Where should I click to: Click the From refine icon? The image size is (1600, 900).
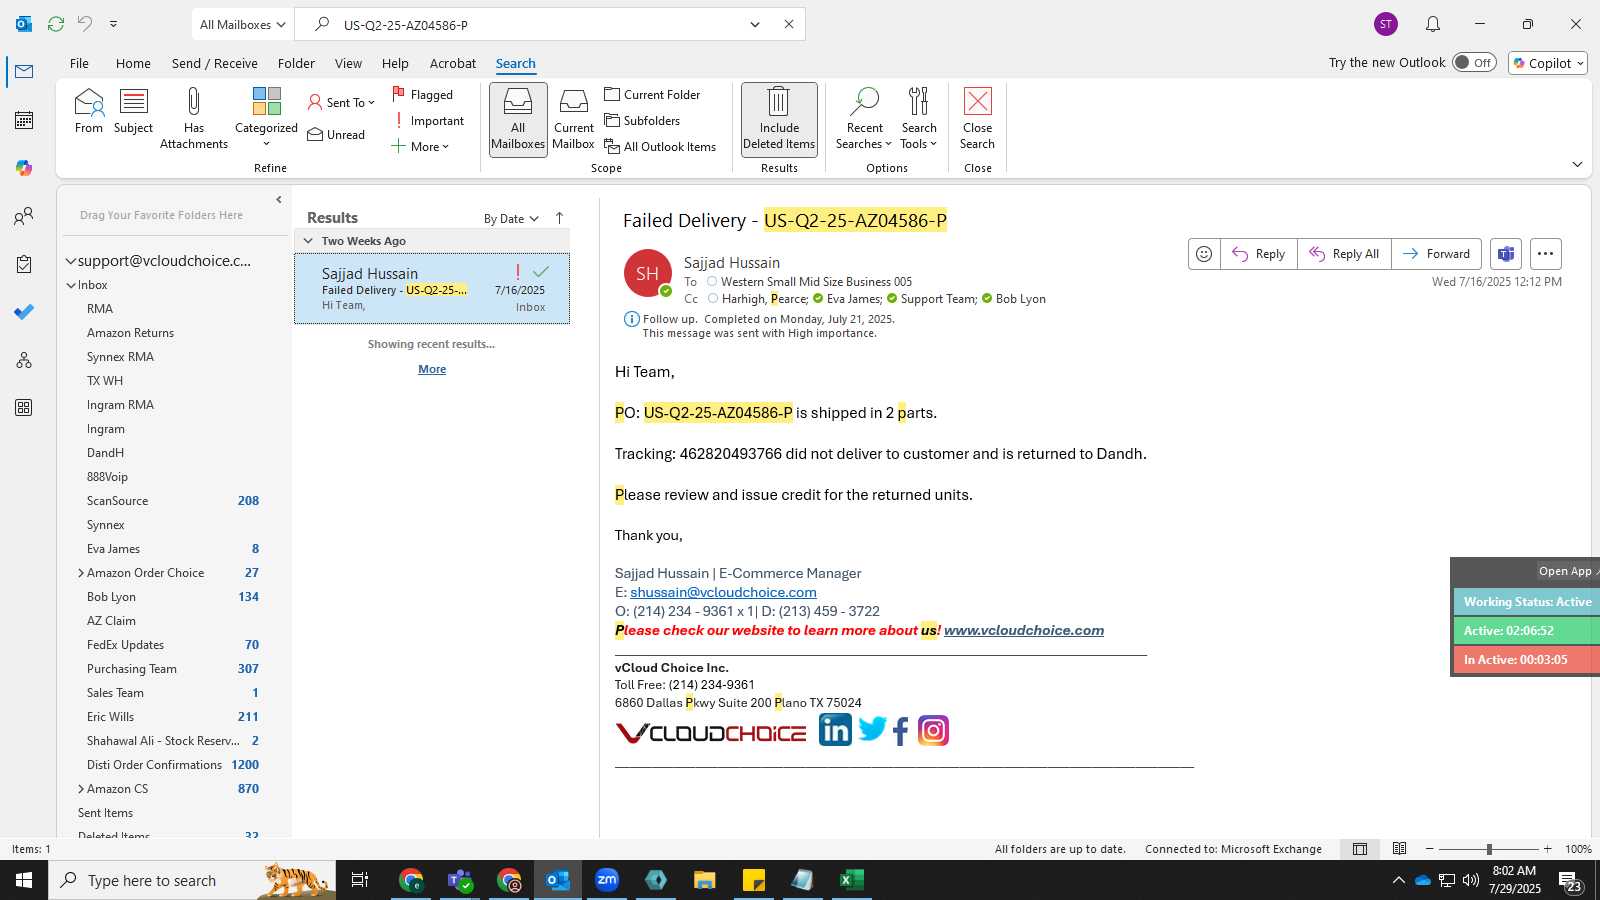point(88,111)
